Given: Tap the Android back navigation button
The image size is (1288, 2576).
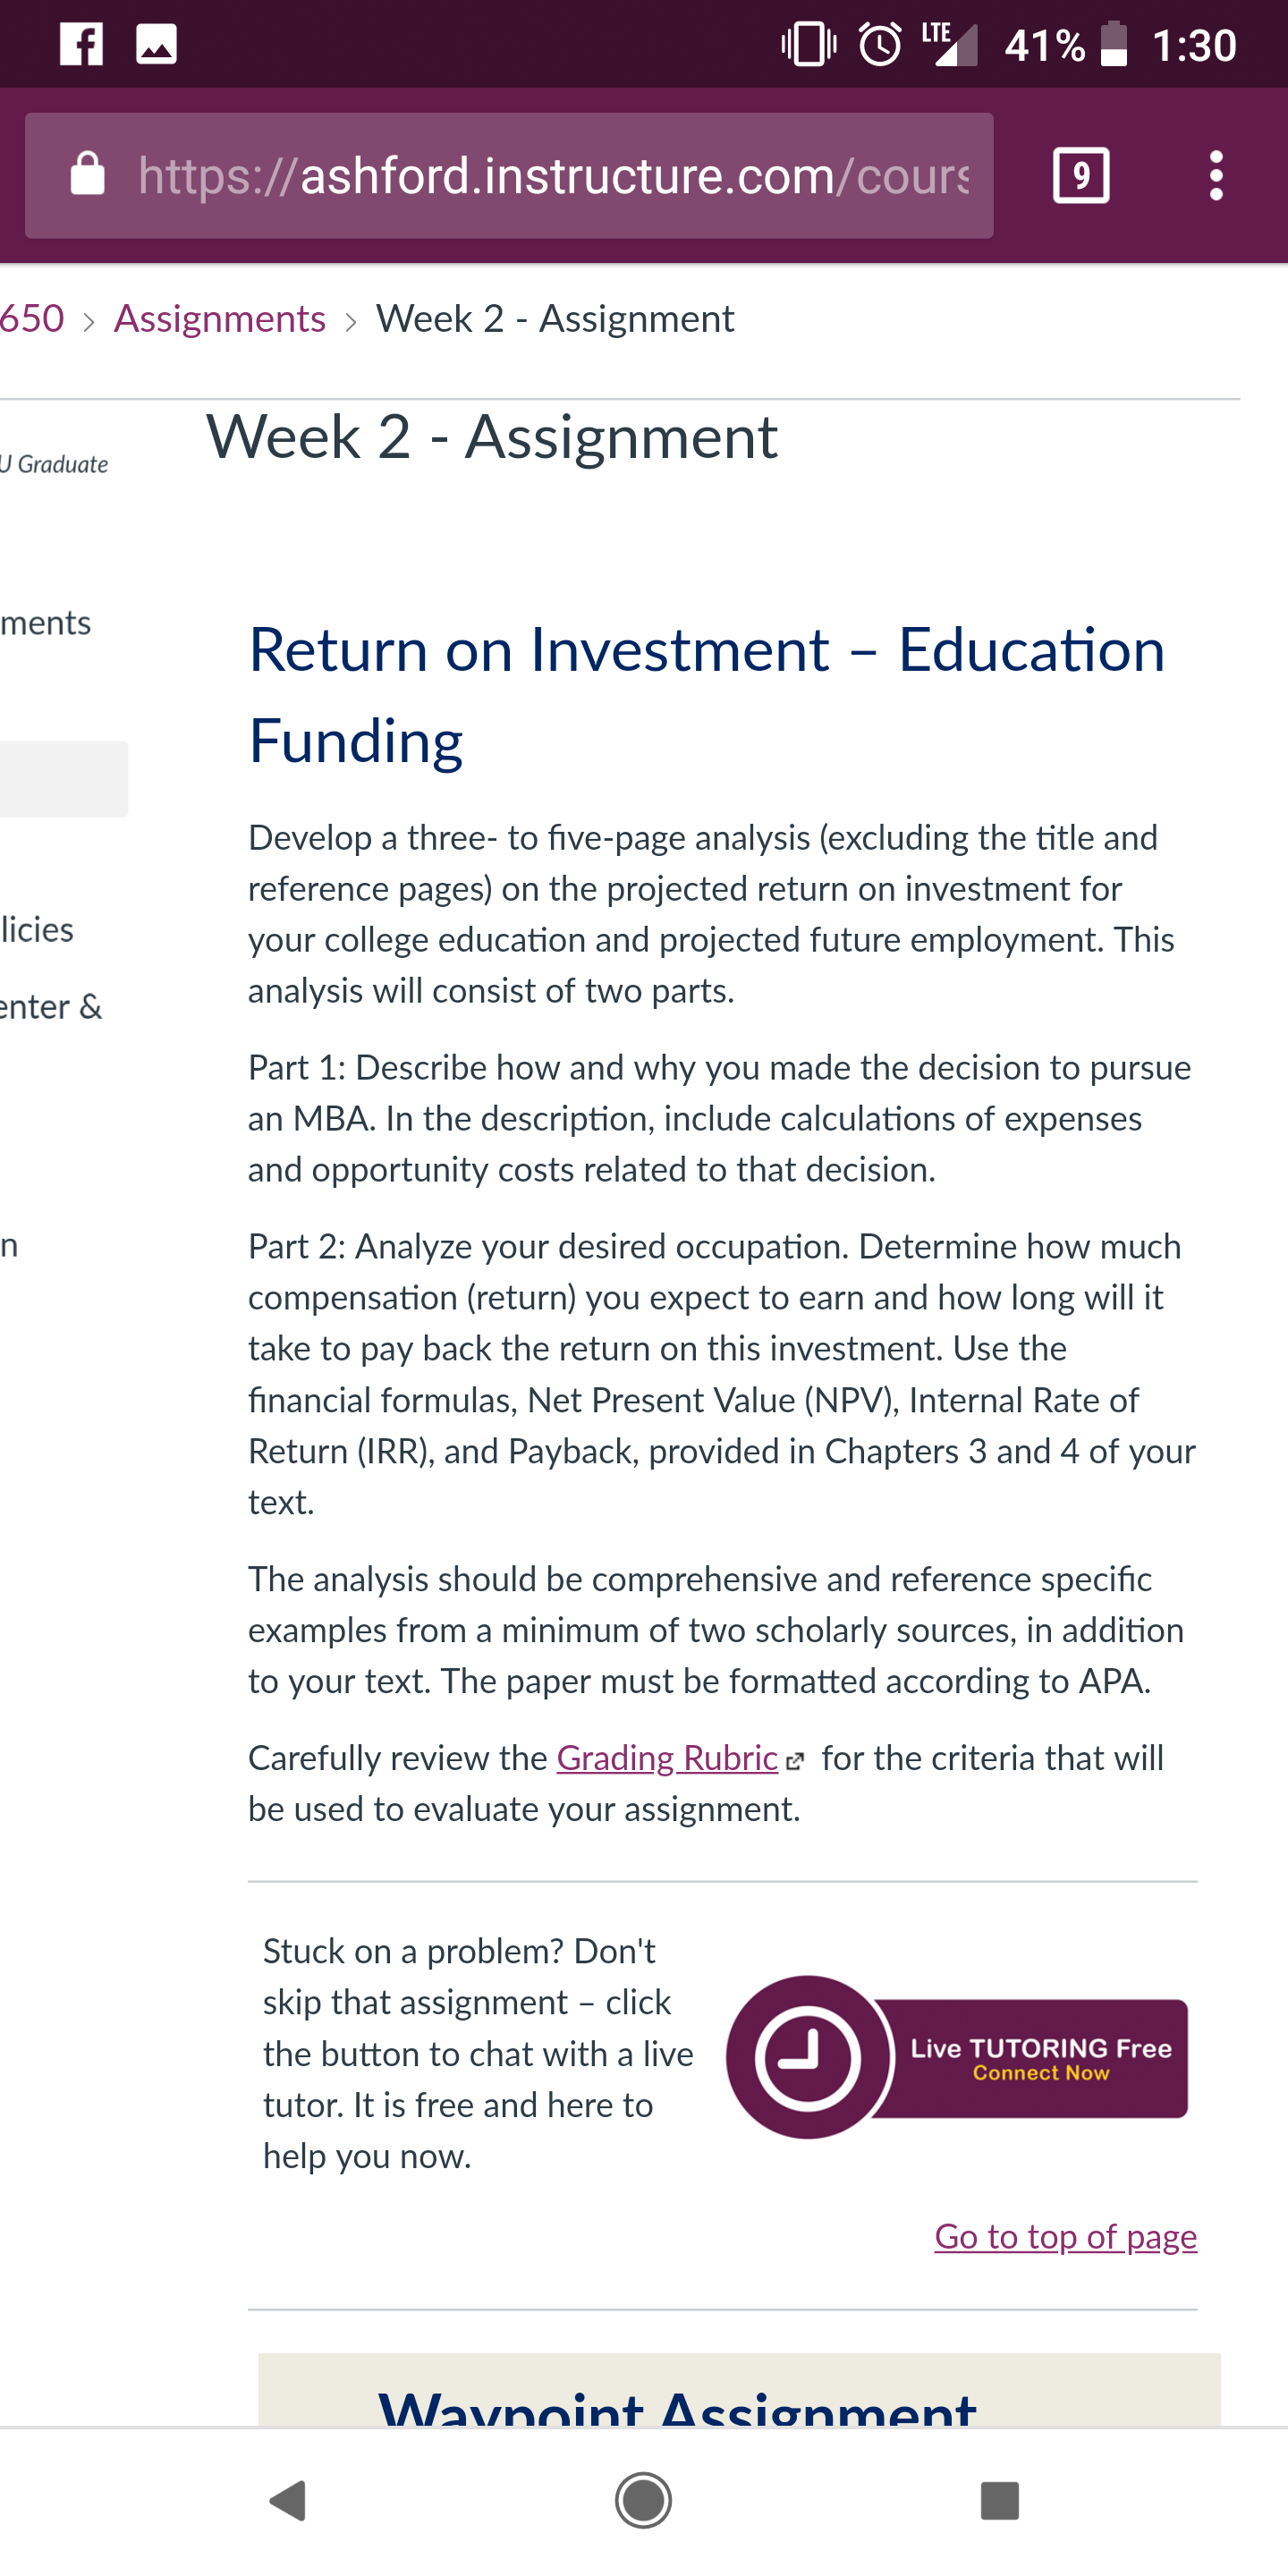Looking at the screenshot, I should [x=289, y=2500].
